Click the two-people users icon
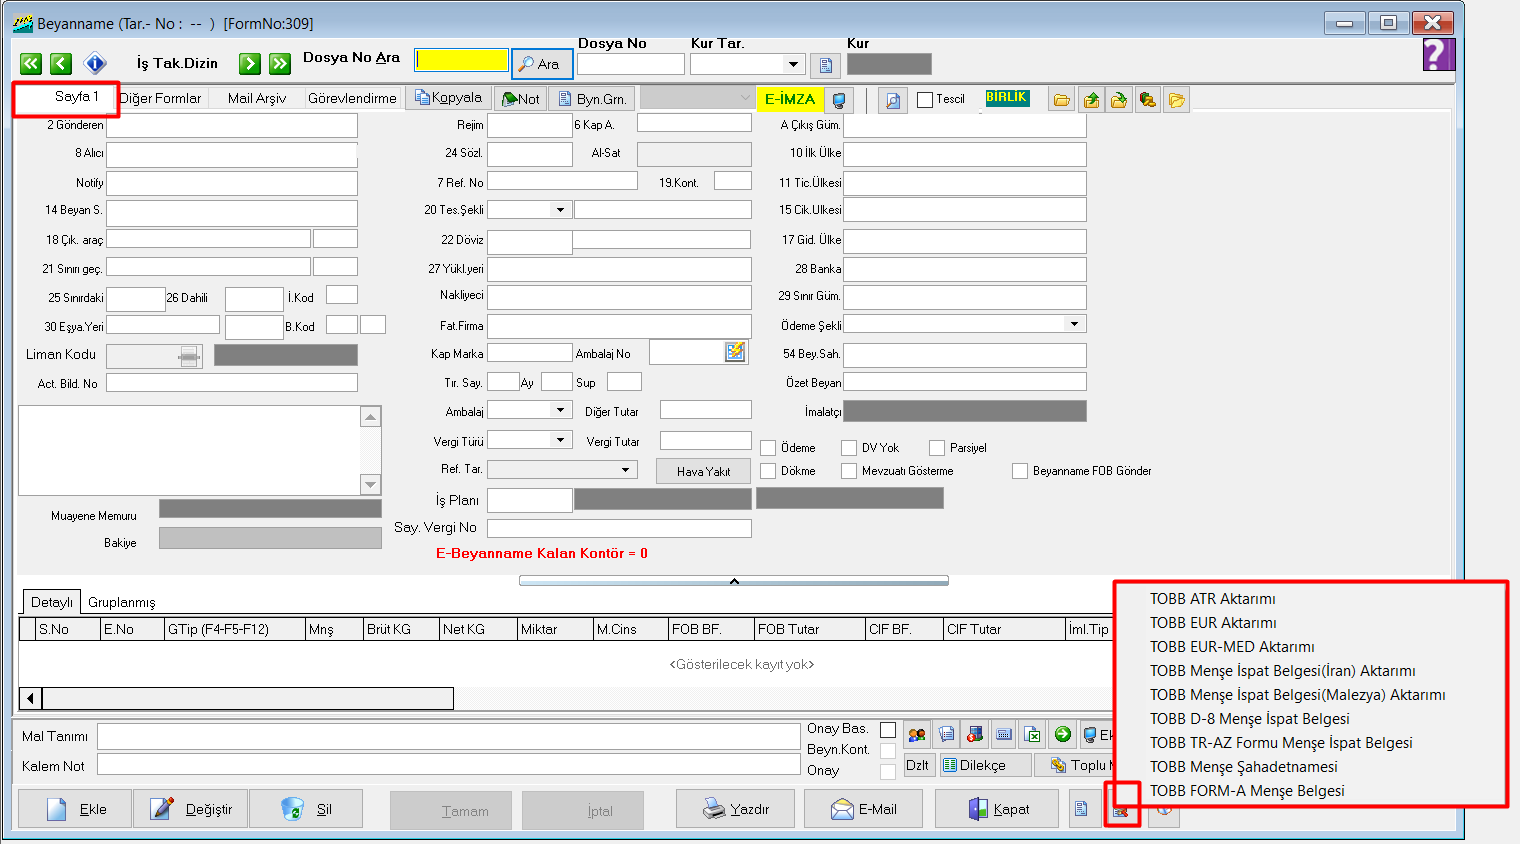 tap(917, 735)
